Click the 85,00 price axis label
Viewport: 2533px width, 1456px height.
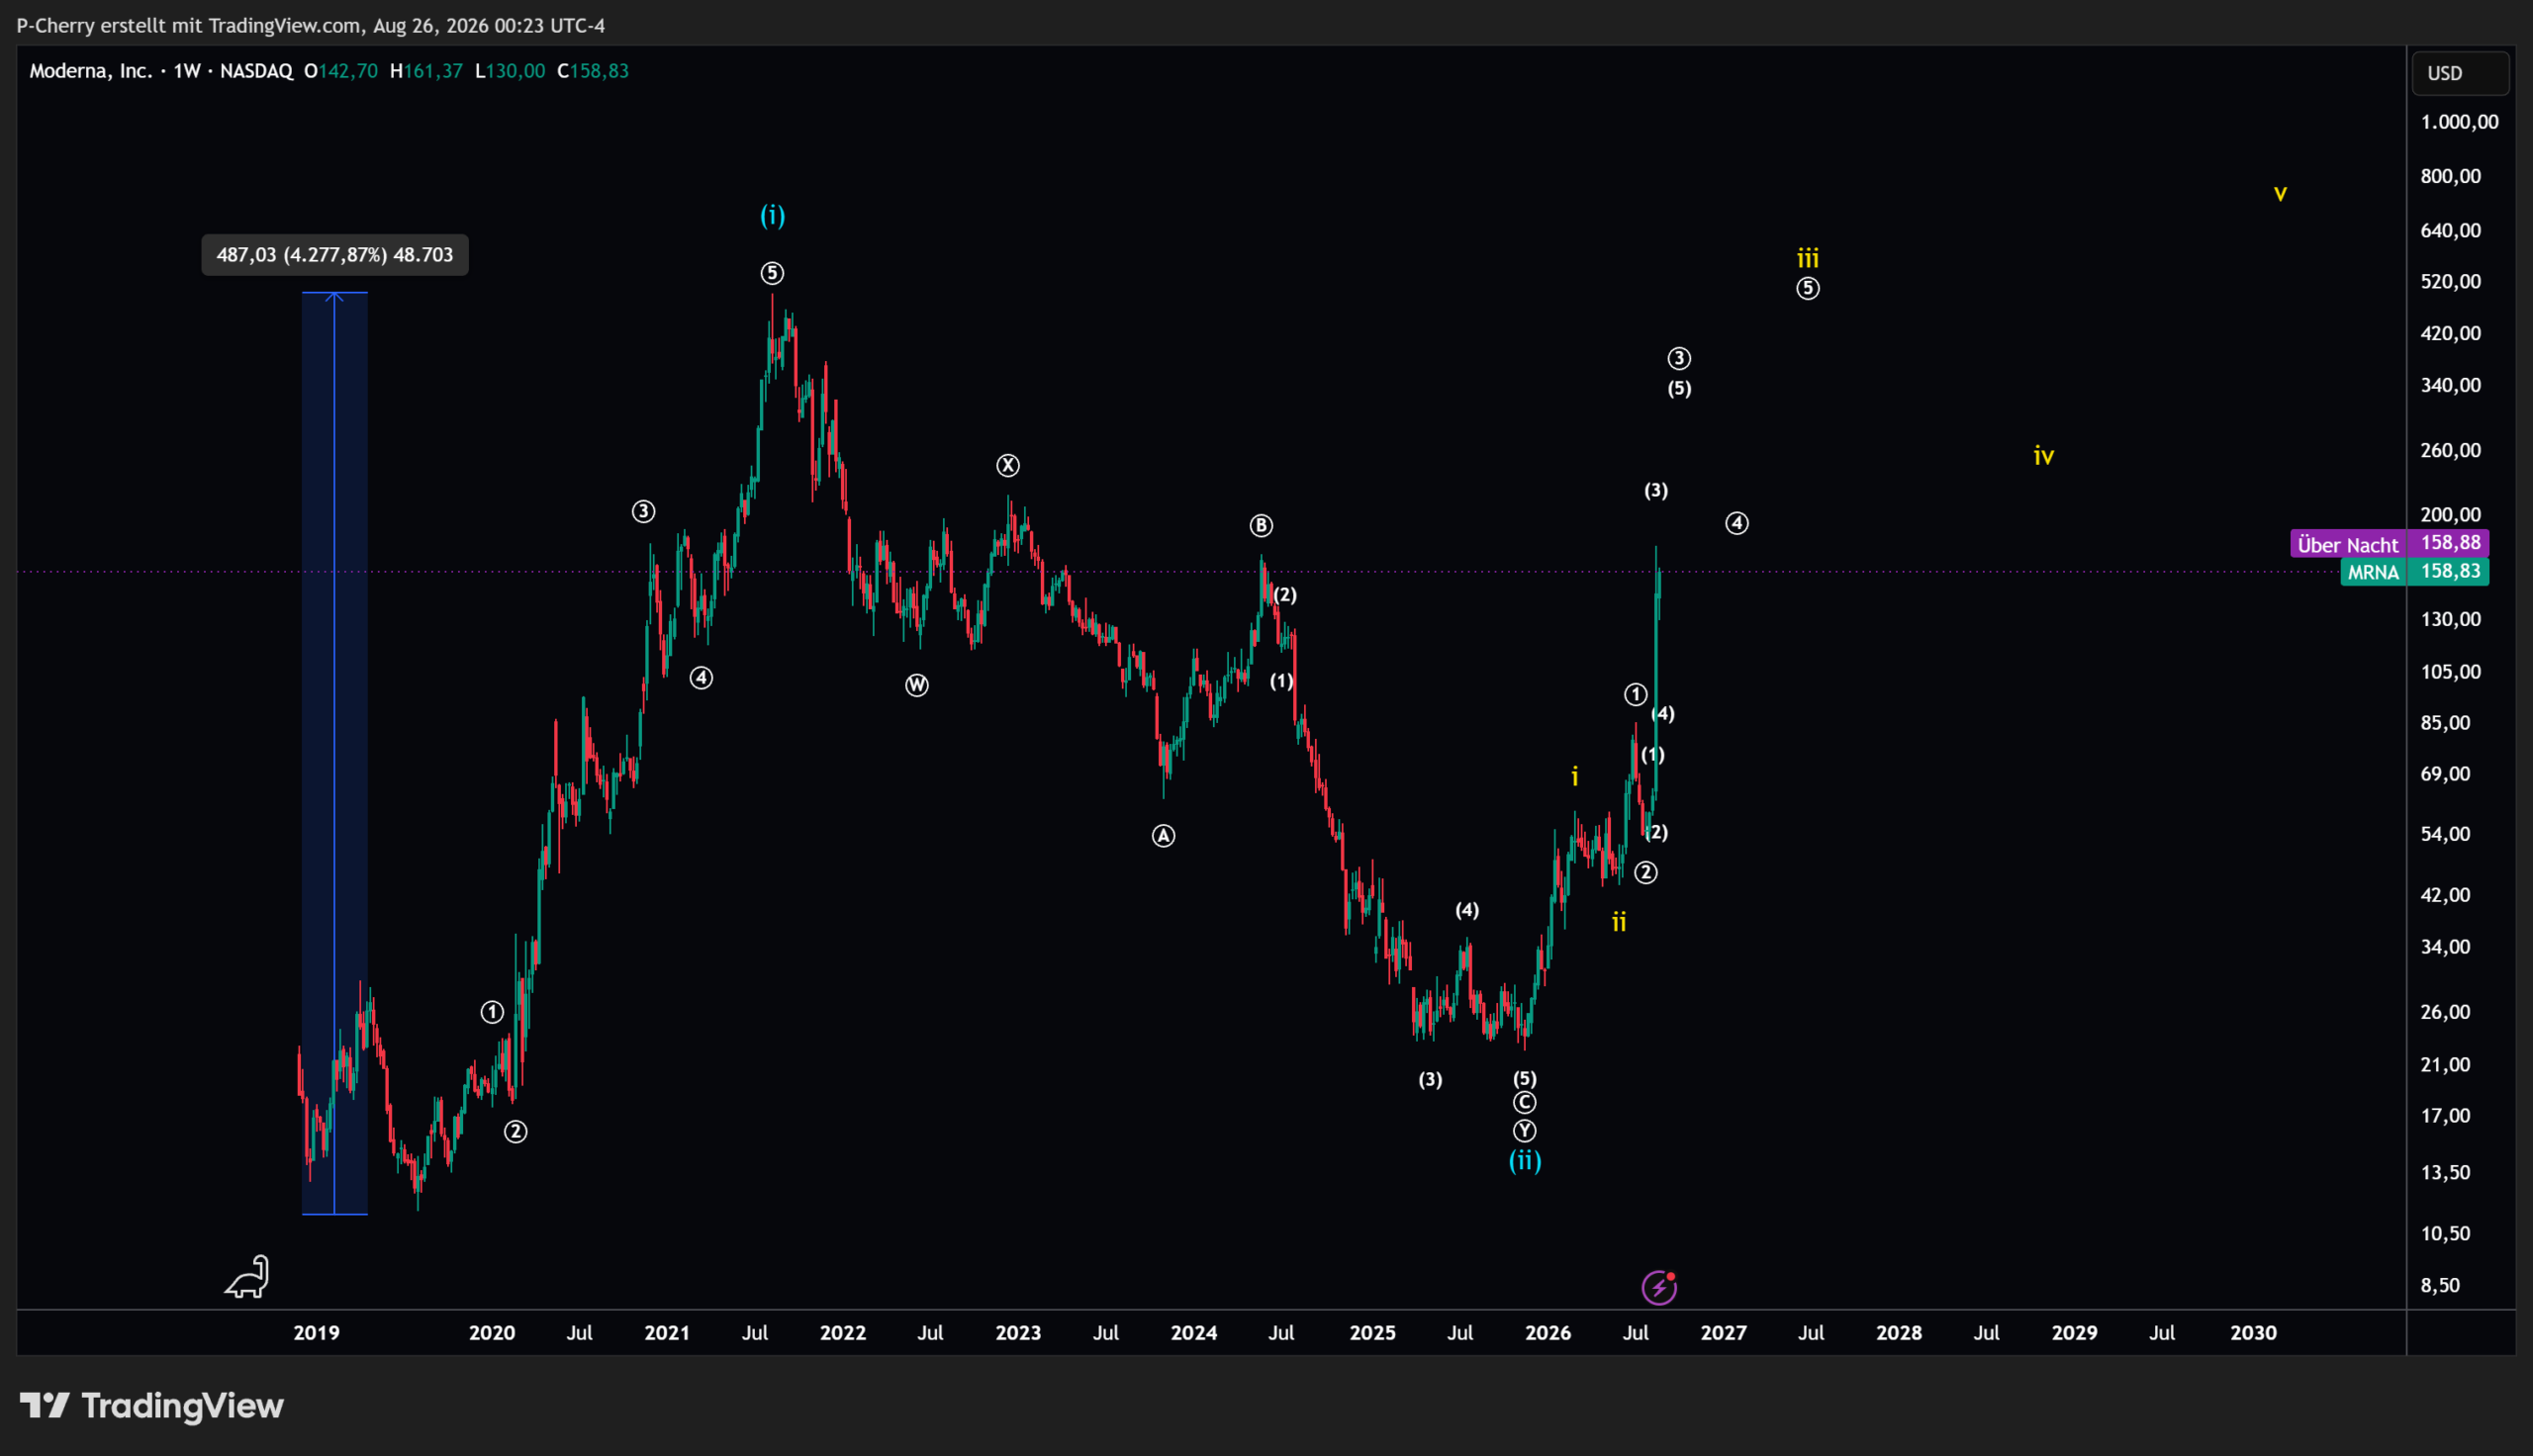2446,722
